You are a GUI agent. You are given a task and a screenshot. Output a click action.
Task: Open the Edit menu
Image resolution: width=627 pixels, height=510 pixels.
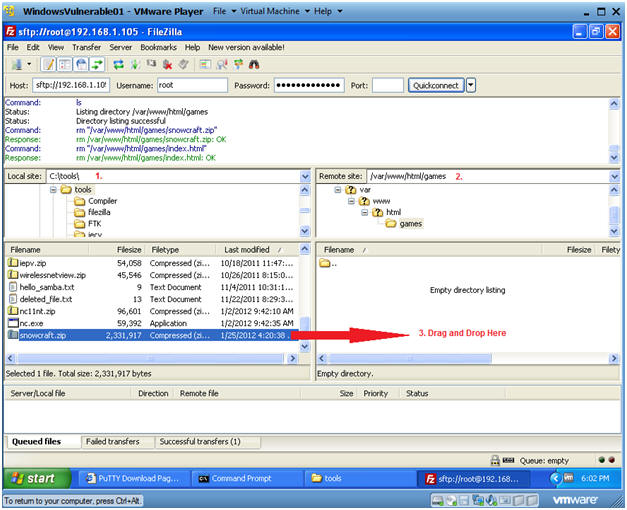(33, 47)
